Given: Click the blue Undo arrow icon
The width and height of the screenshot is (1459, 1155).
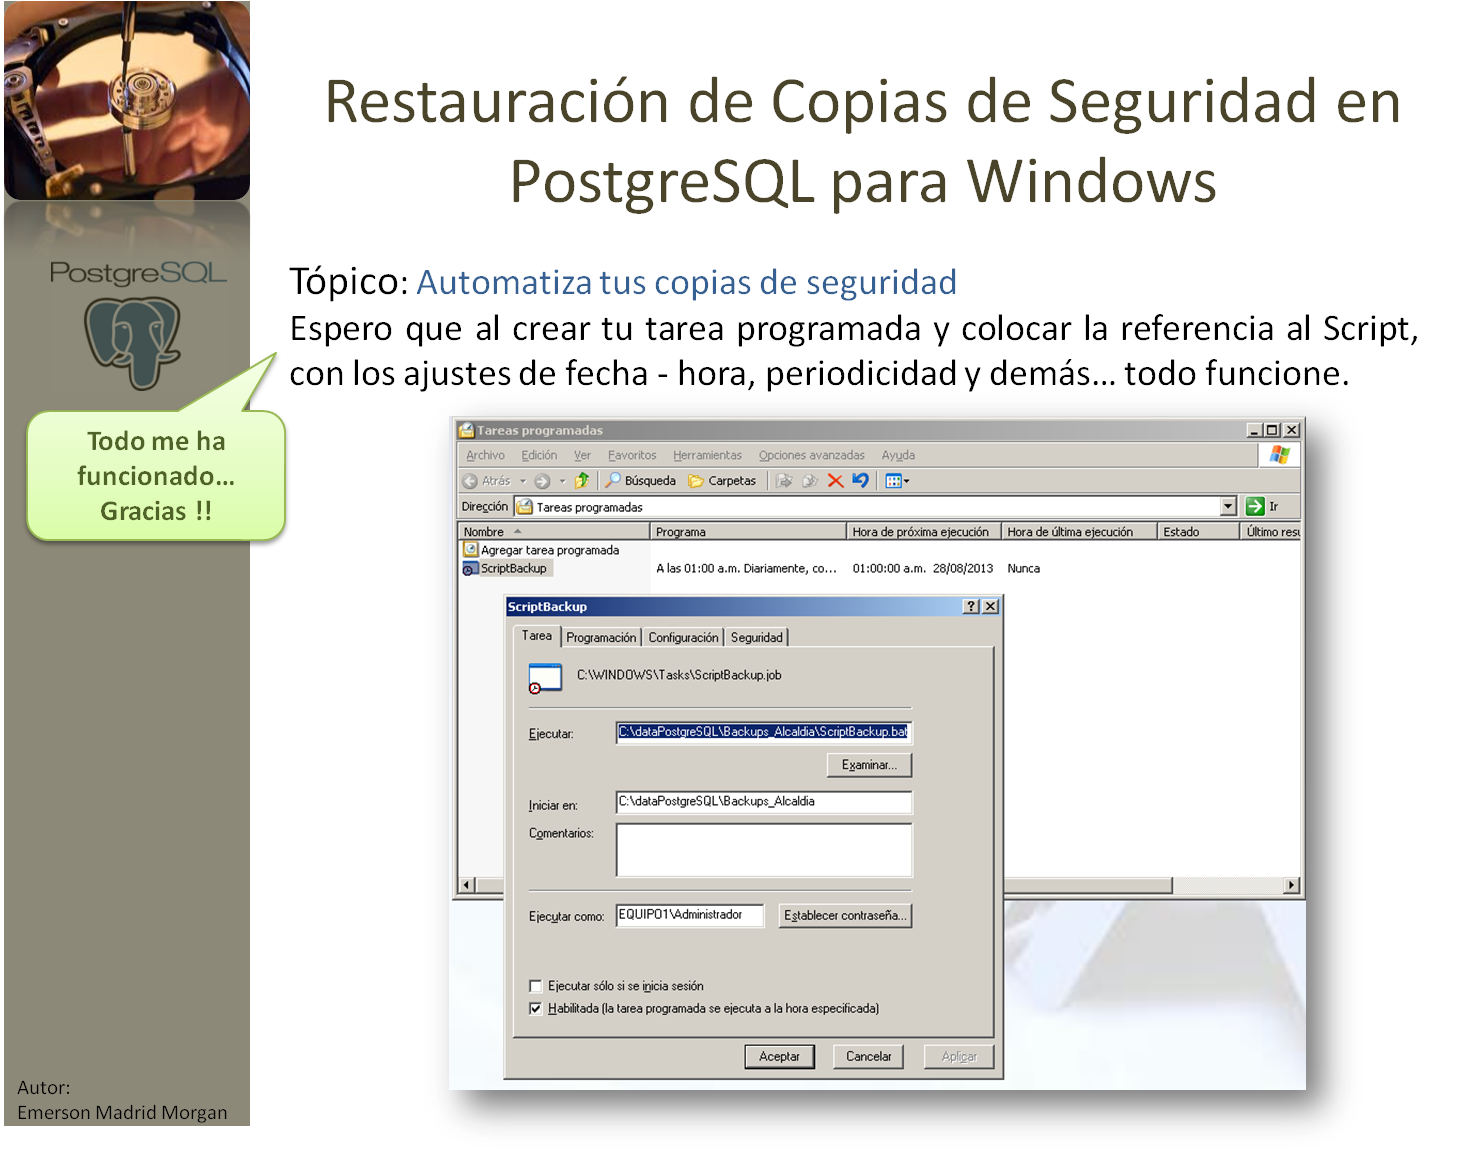Looking at the screenshot, I should [x=860, y=481].
